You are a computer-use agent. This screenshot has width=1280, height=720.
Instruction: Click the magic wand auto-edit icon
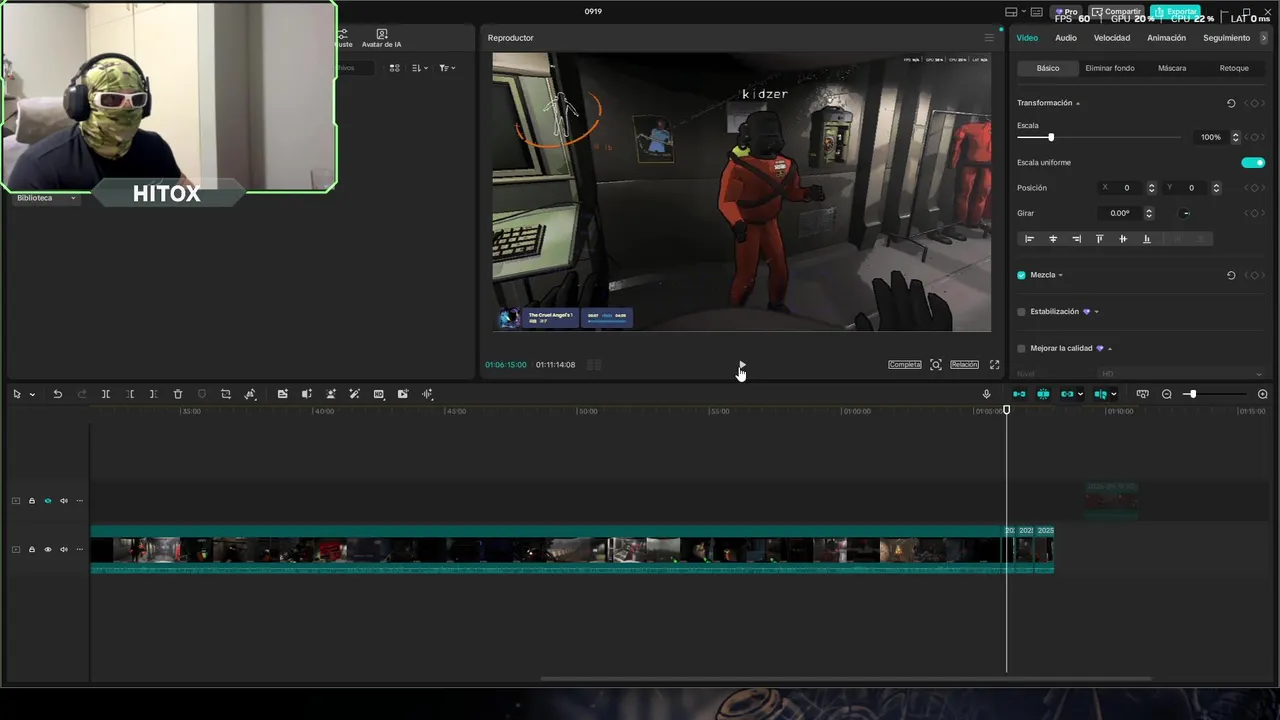pyautogui.click(x=354, y=394)
